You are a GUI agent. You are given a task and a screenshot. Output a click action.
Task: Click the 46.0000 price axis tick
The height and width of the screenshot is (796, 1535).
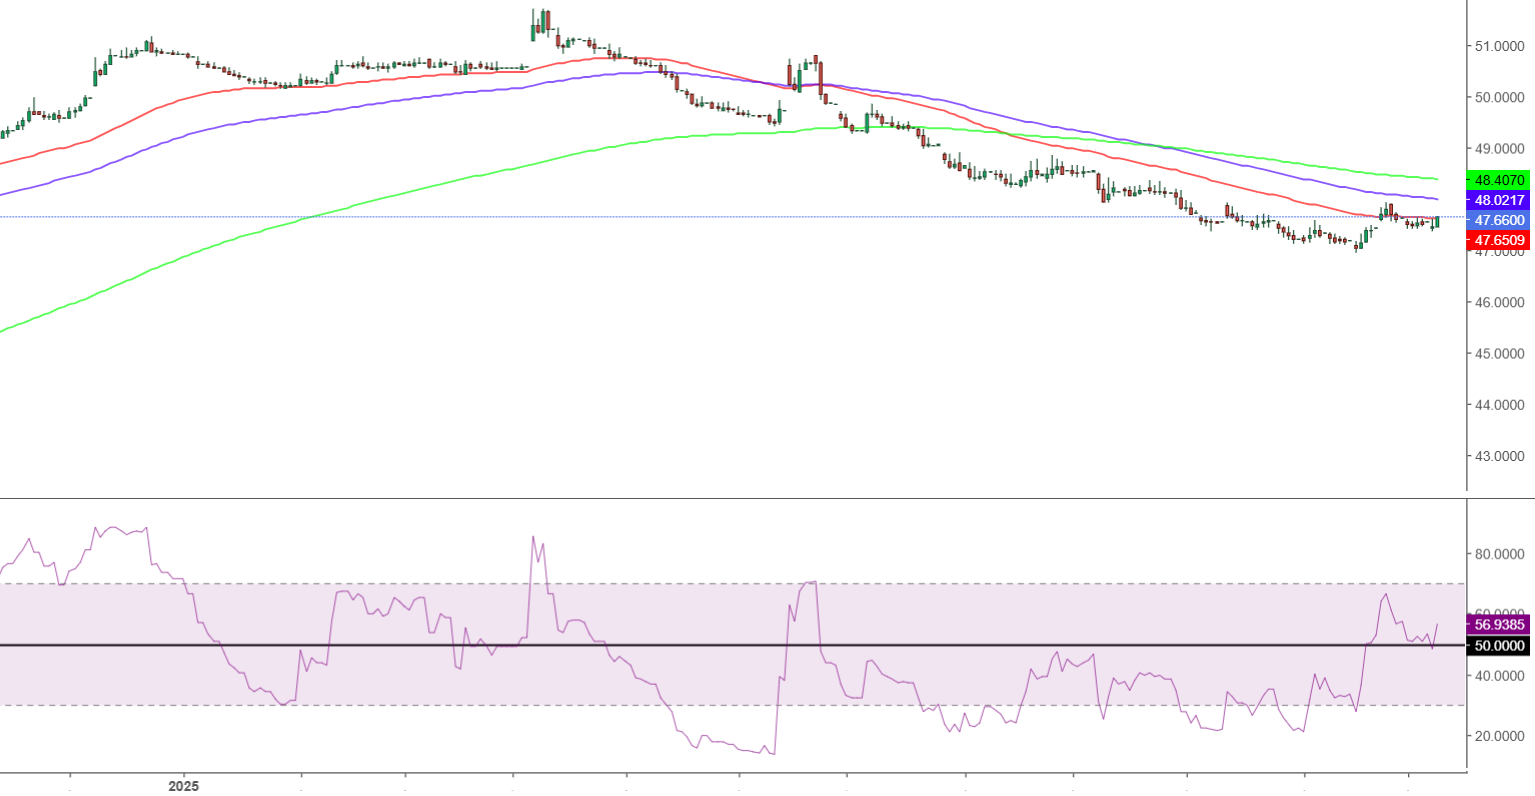click(x=1498, y=302)
